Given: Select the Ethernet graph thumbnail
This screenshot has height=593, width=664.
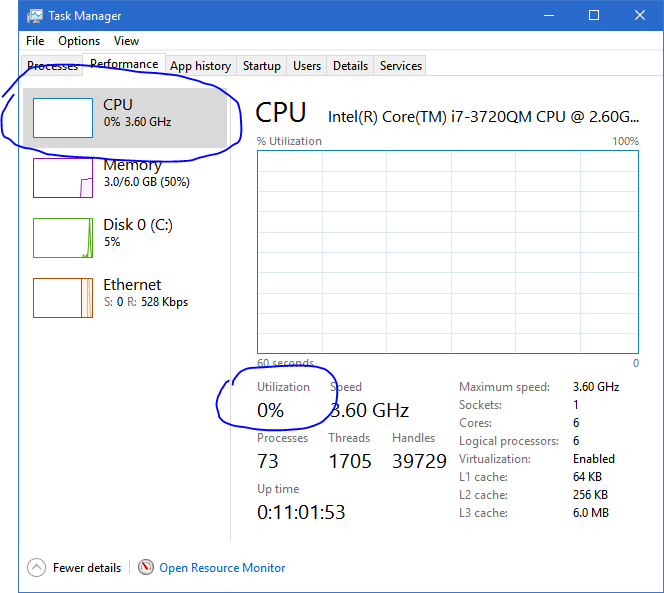Looking at the screenshot, I should [x=63, y=297].
